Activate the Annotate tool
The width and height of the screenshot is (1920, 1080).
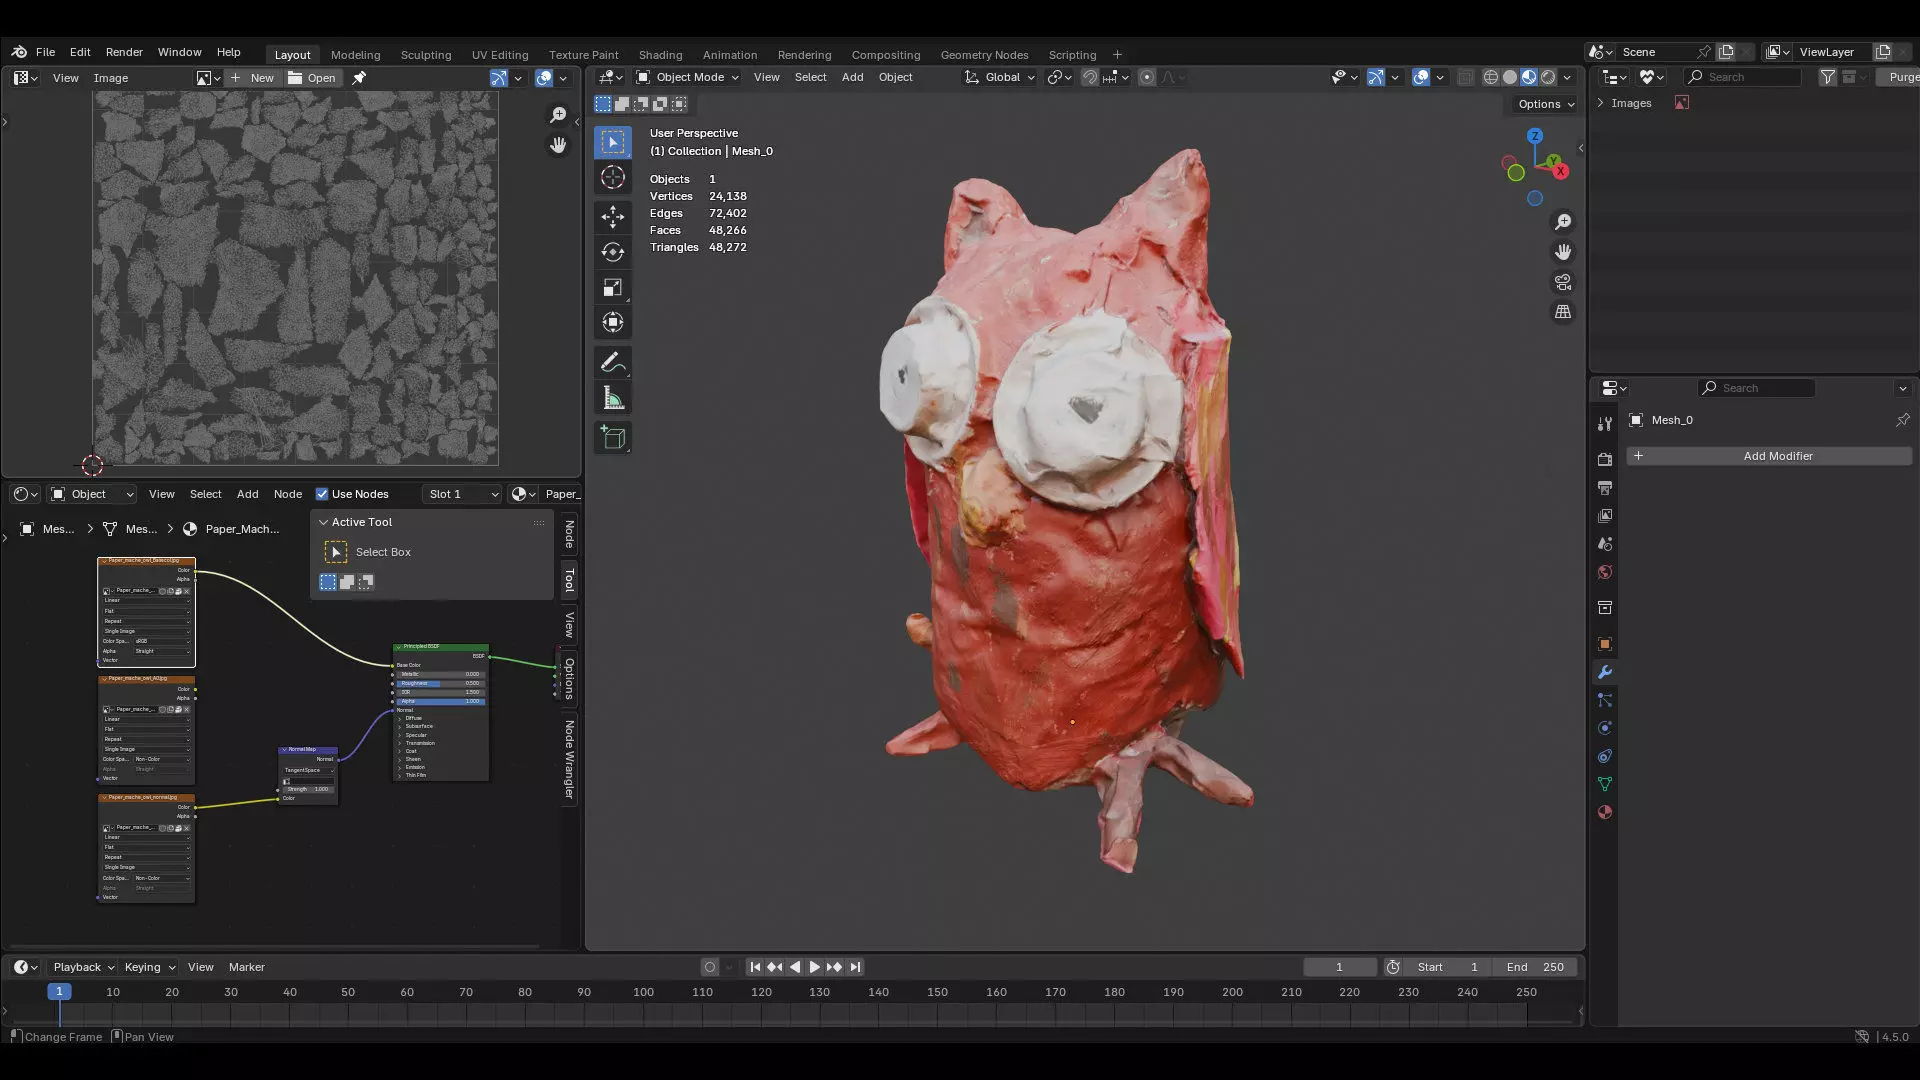(x=613, y=362)
